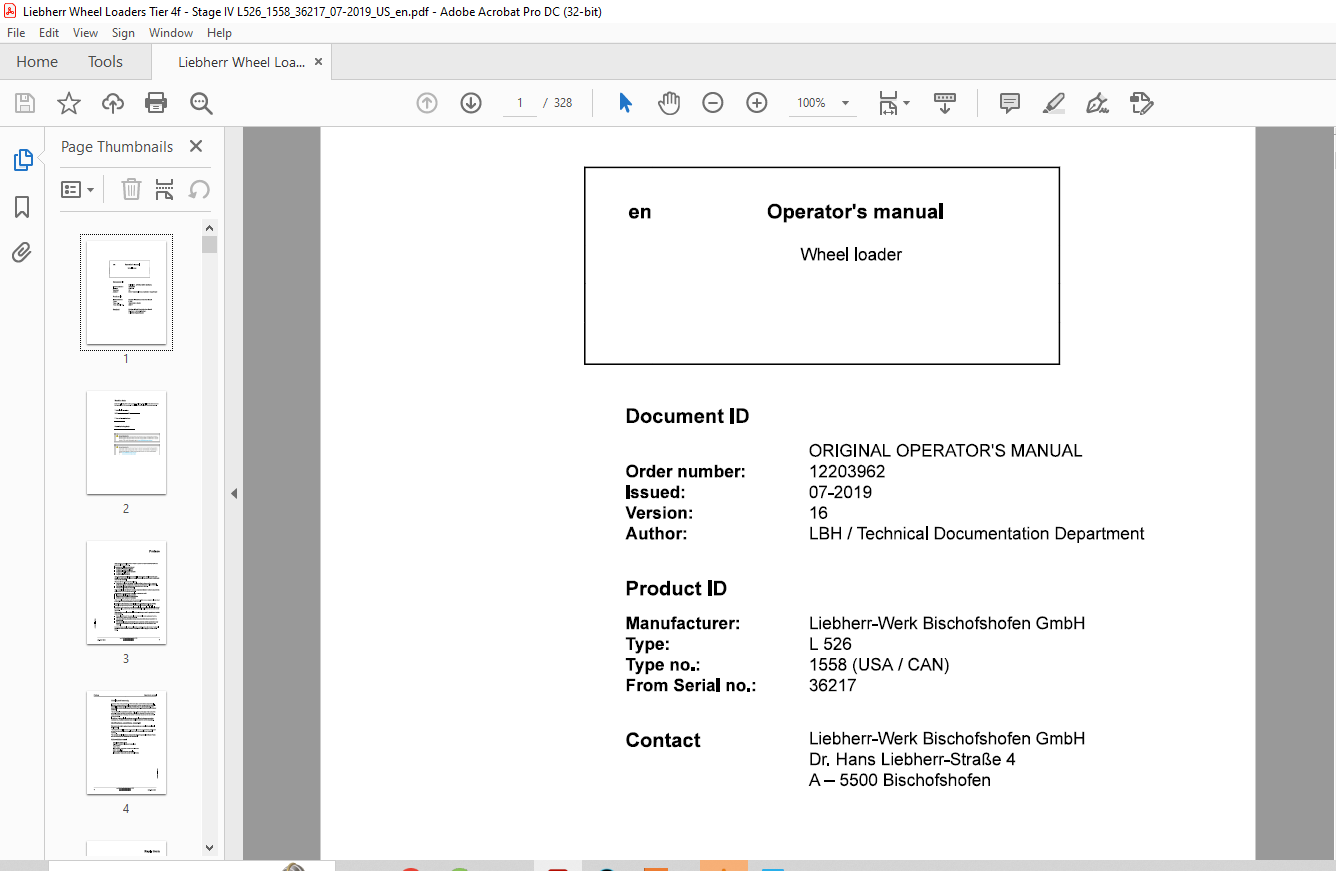Open the Attachments paperclip panel
The image size is (1336, 871).
point(22,252)
